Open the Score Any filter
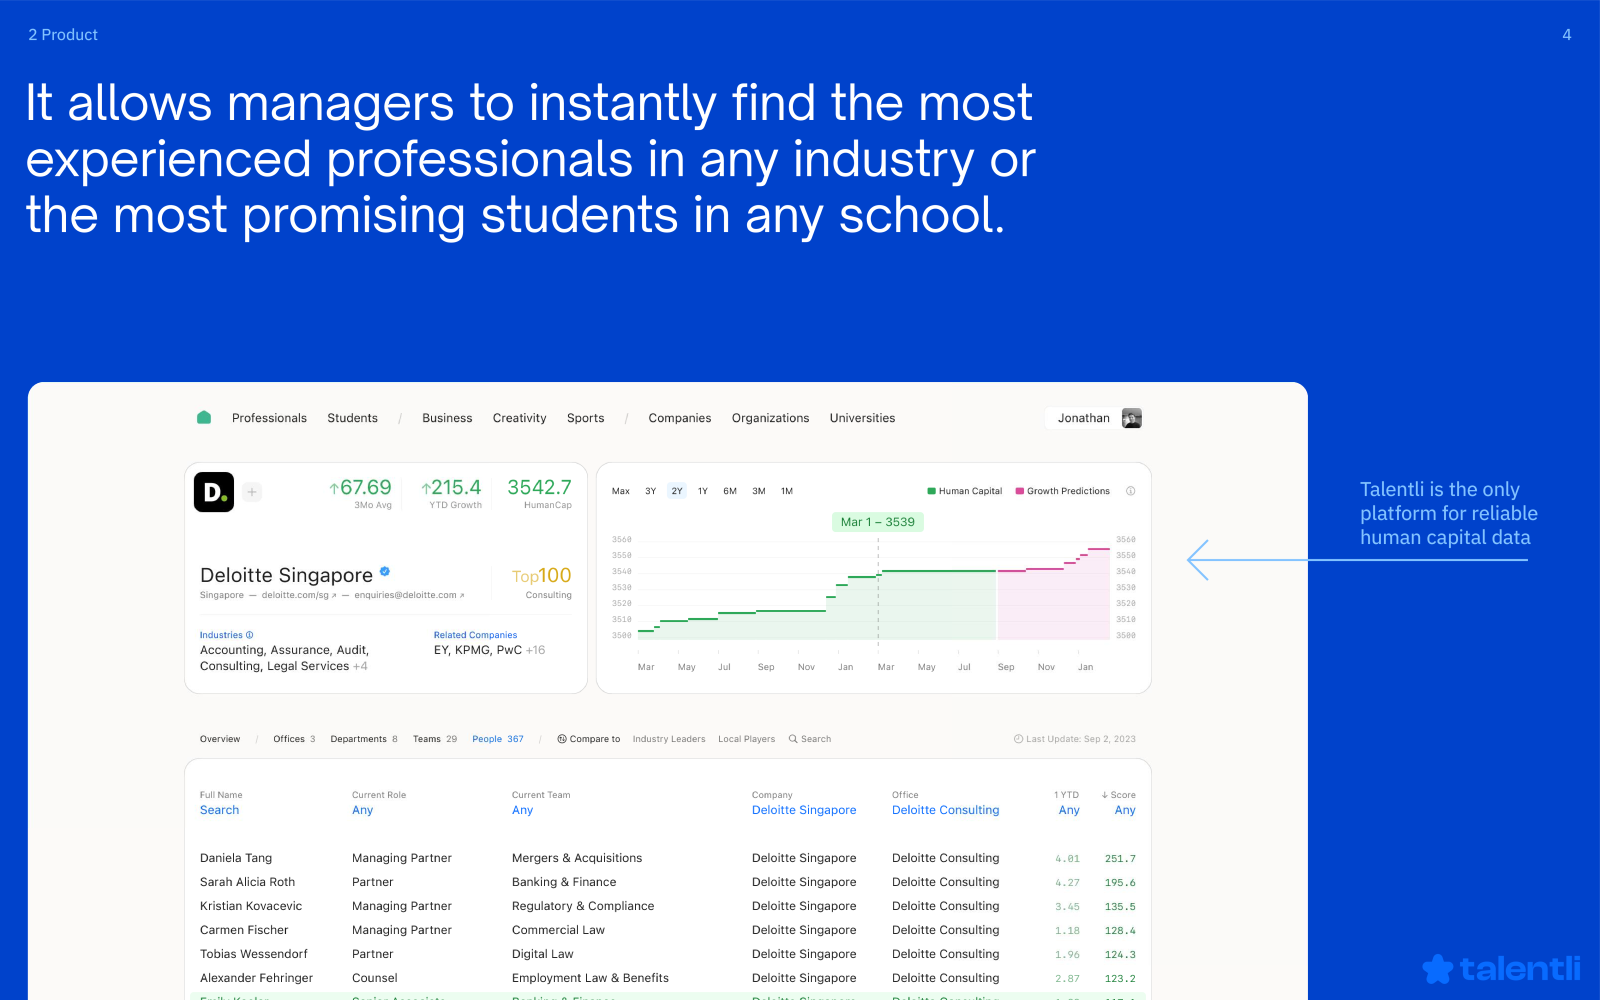Screen dimensions: 1600x1000 coord(1125,810)
